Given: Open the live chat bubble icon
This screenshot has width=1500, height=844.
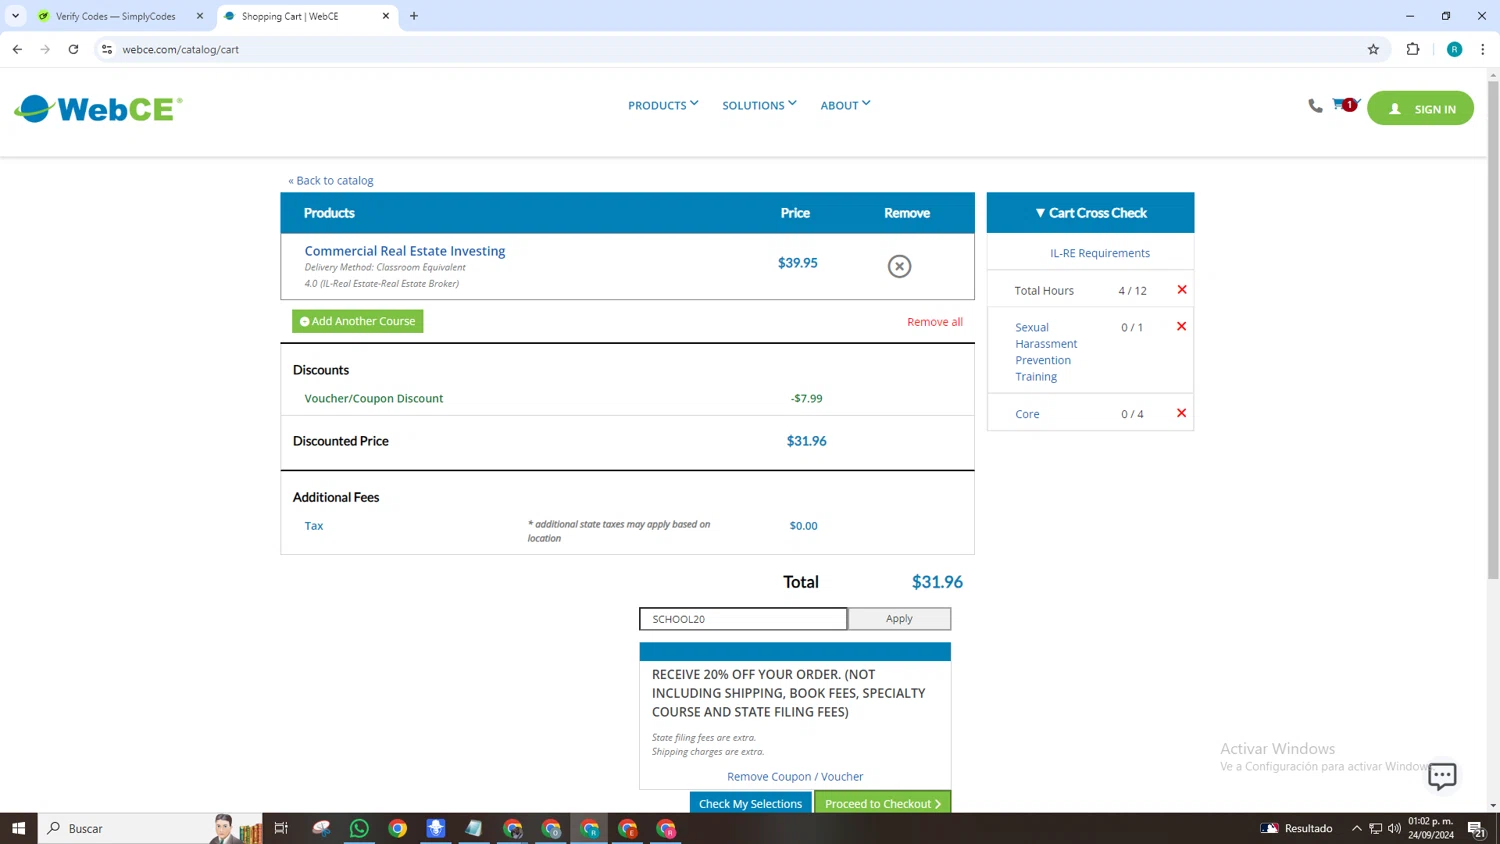Looking at the screenshot, I should pos(1442,776).
